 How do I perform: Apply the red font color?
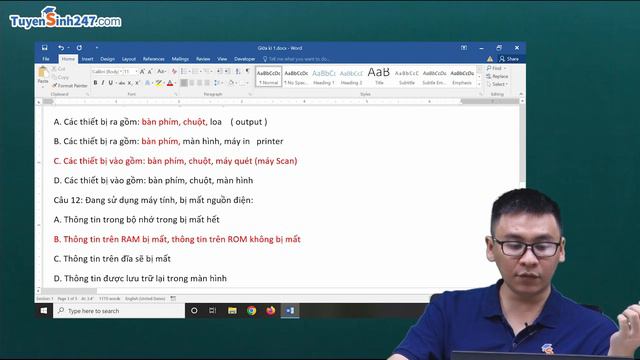coord(170,83)
